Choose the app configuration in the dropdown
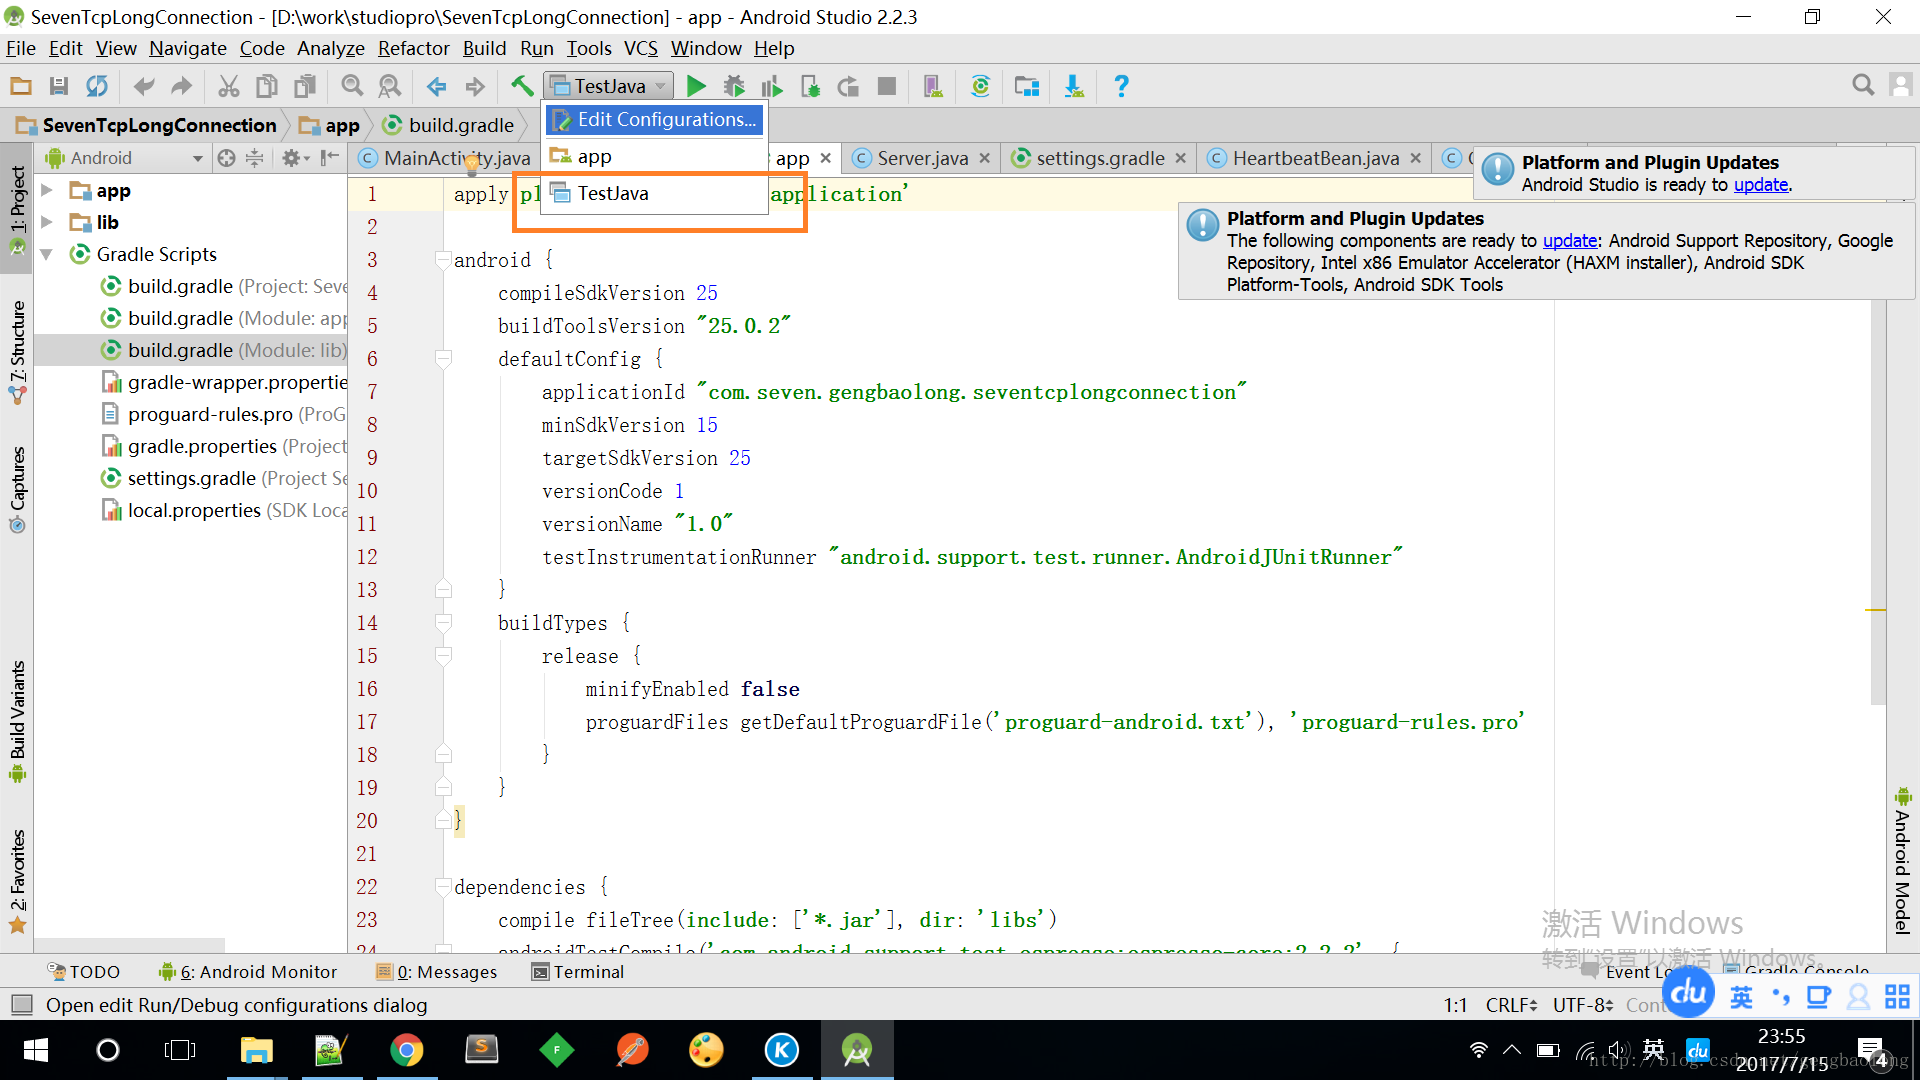The height and width of the screenshot is (1080, 1920). [654, 157]
